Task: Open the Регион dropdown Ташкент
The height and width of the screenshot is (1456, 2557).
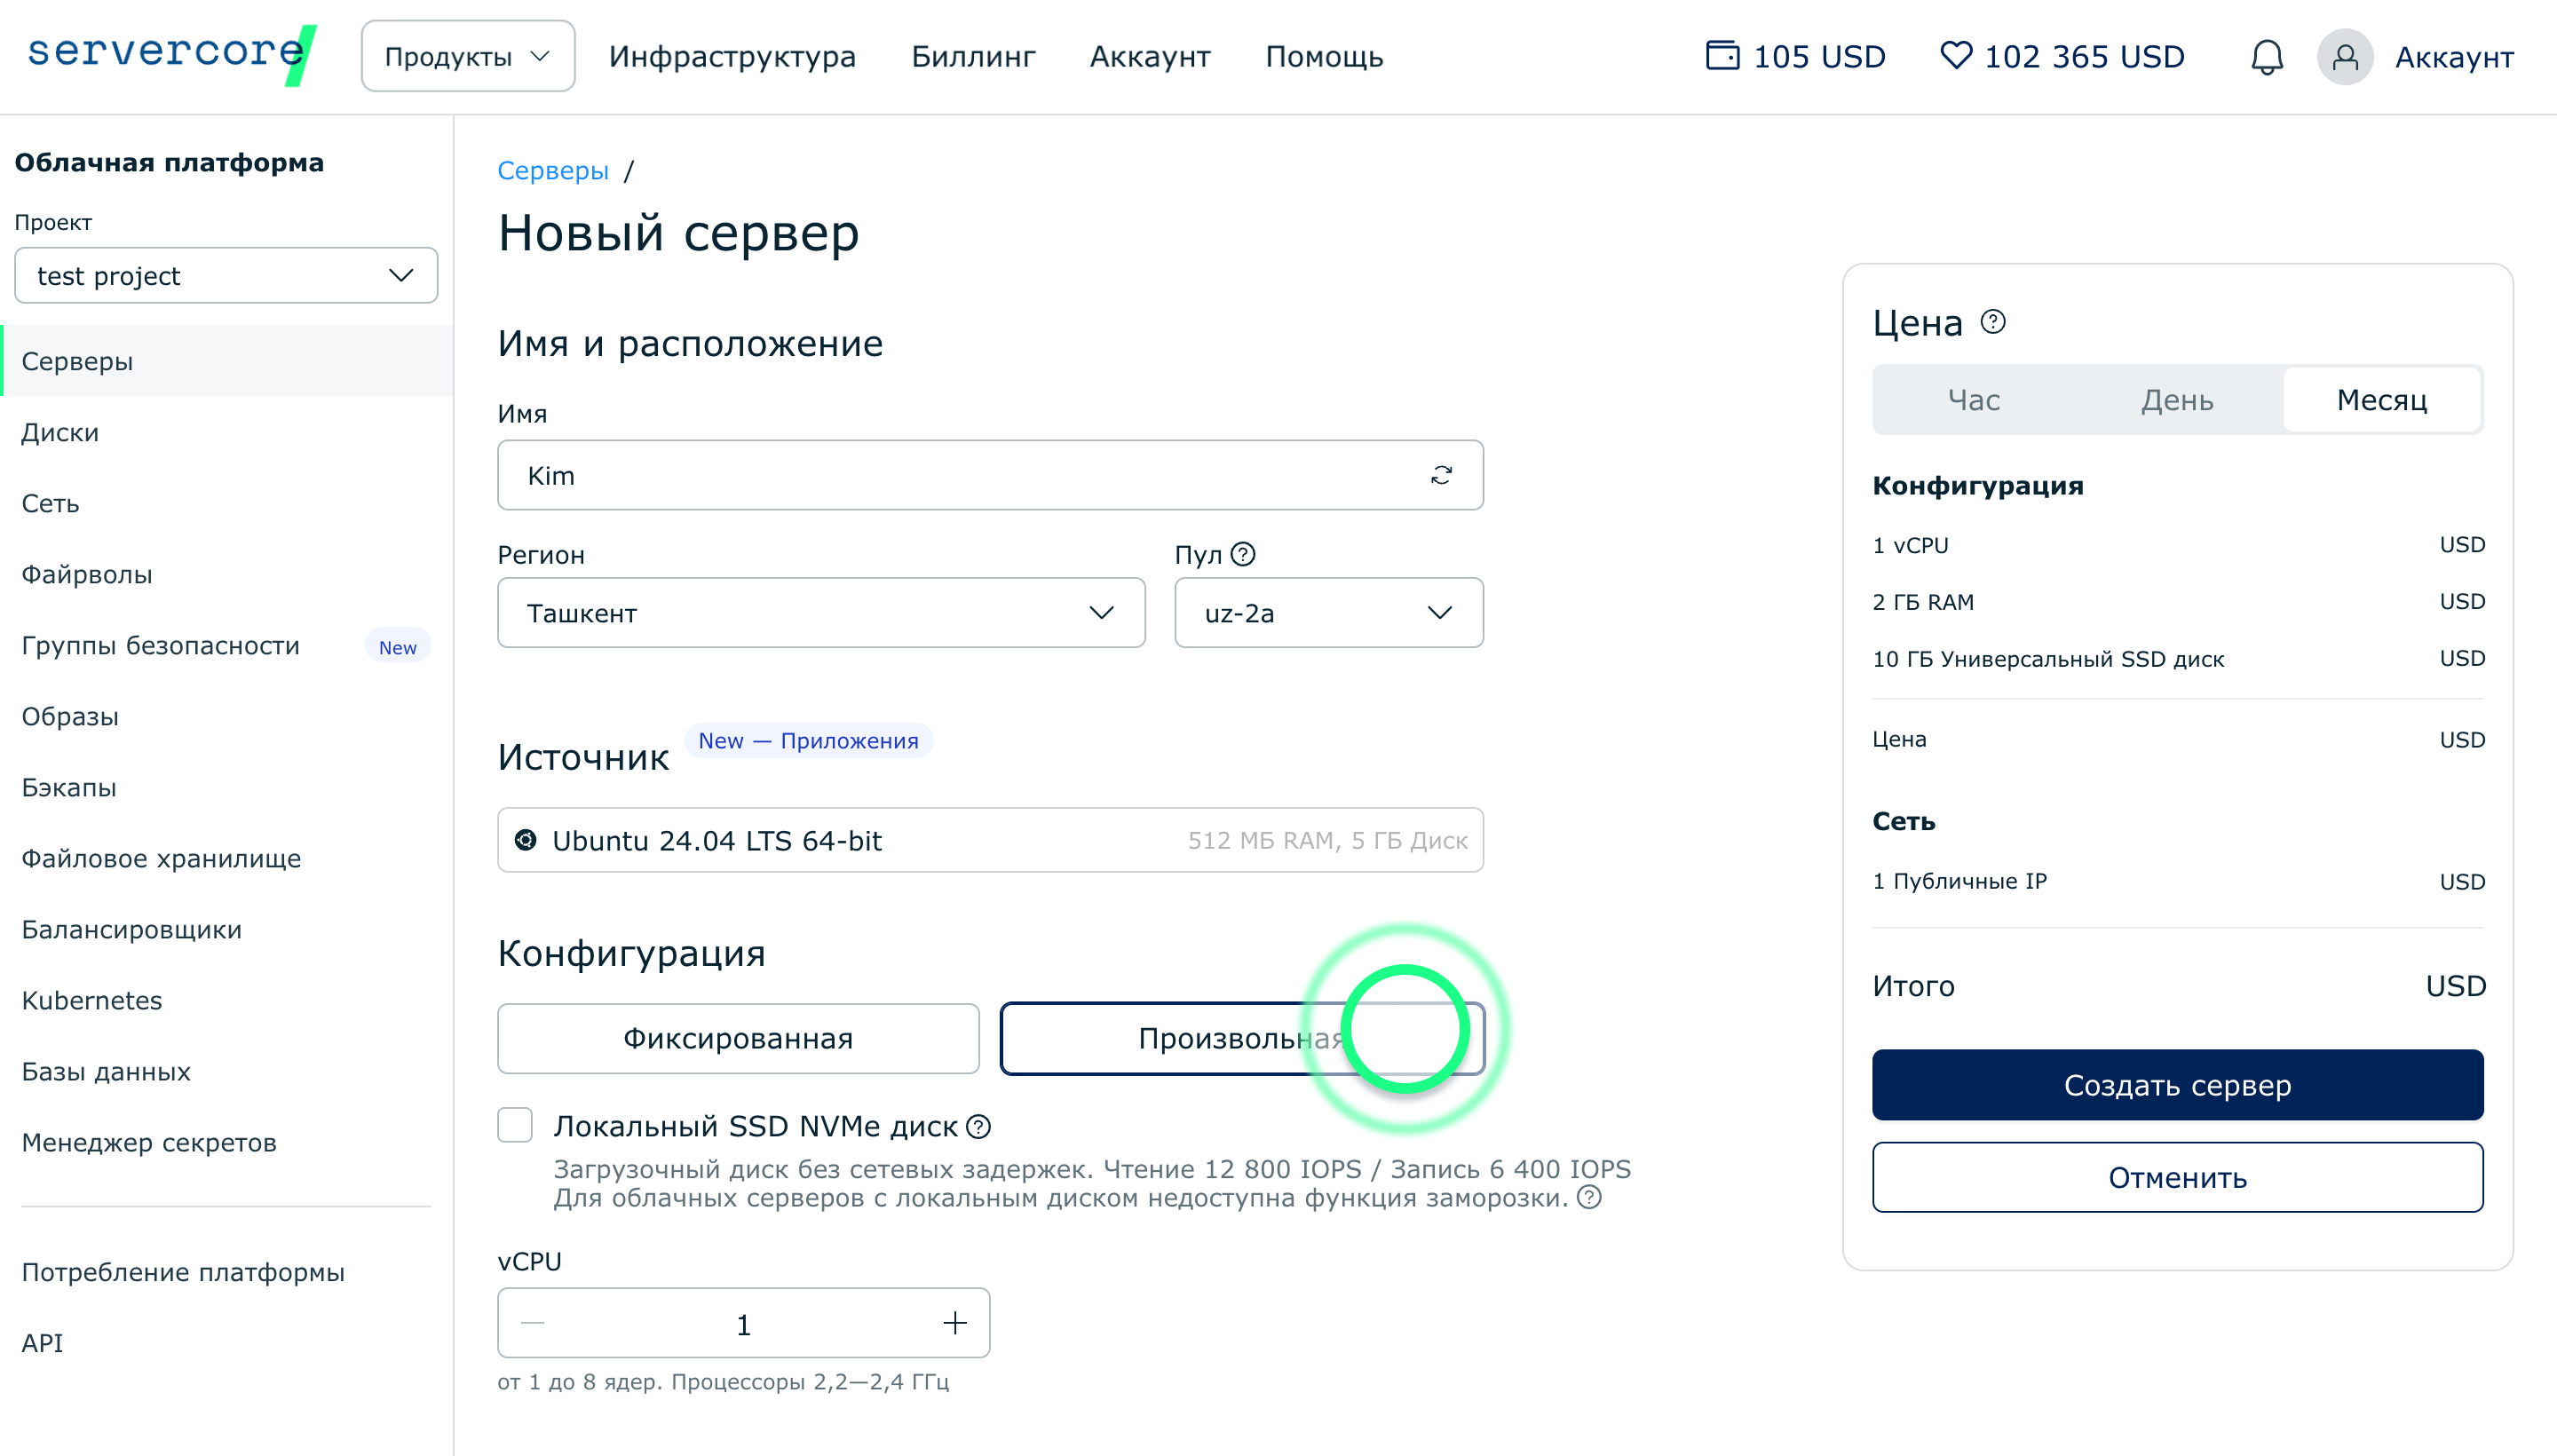Action: click(x=821, y=612)
